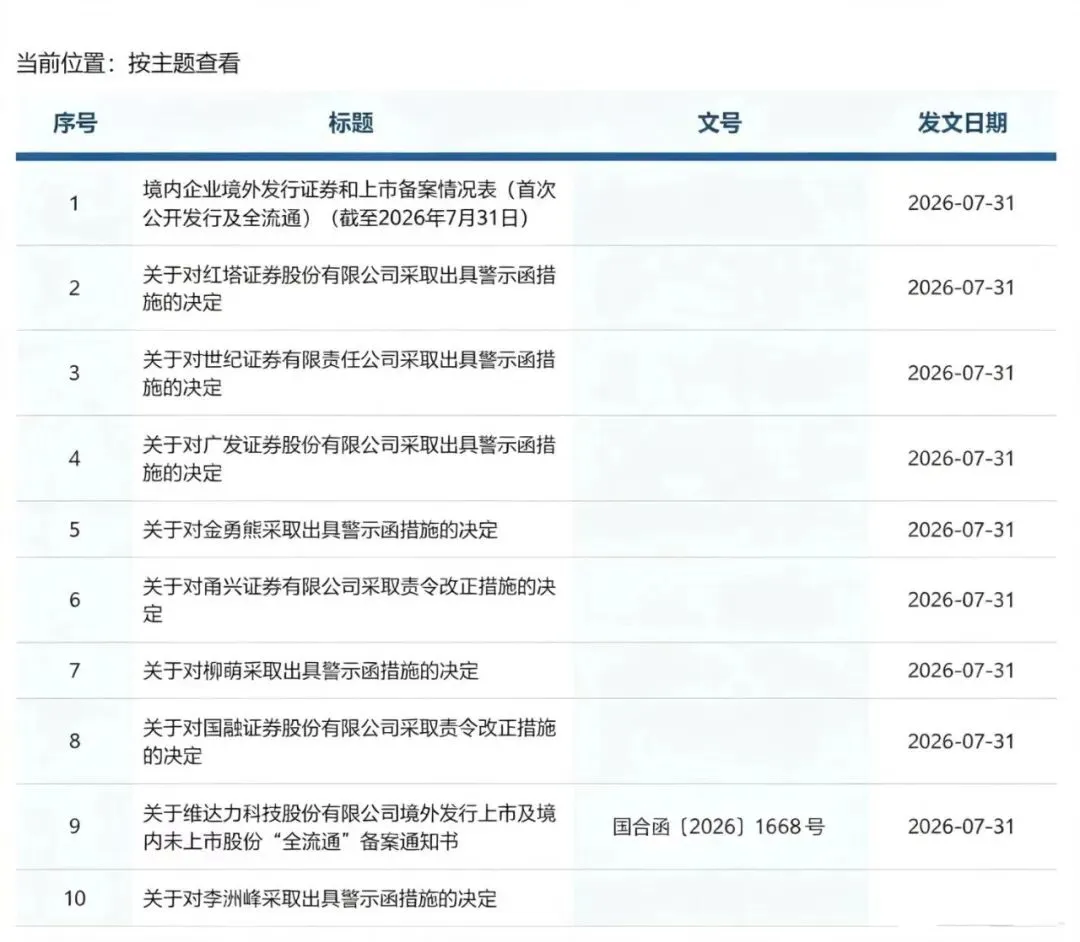
Task: Click the date cell for 维达力科技 row
Action: (962, 826)
